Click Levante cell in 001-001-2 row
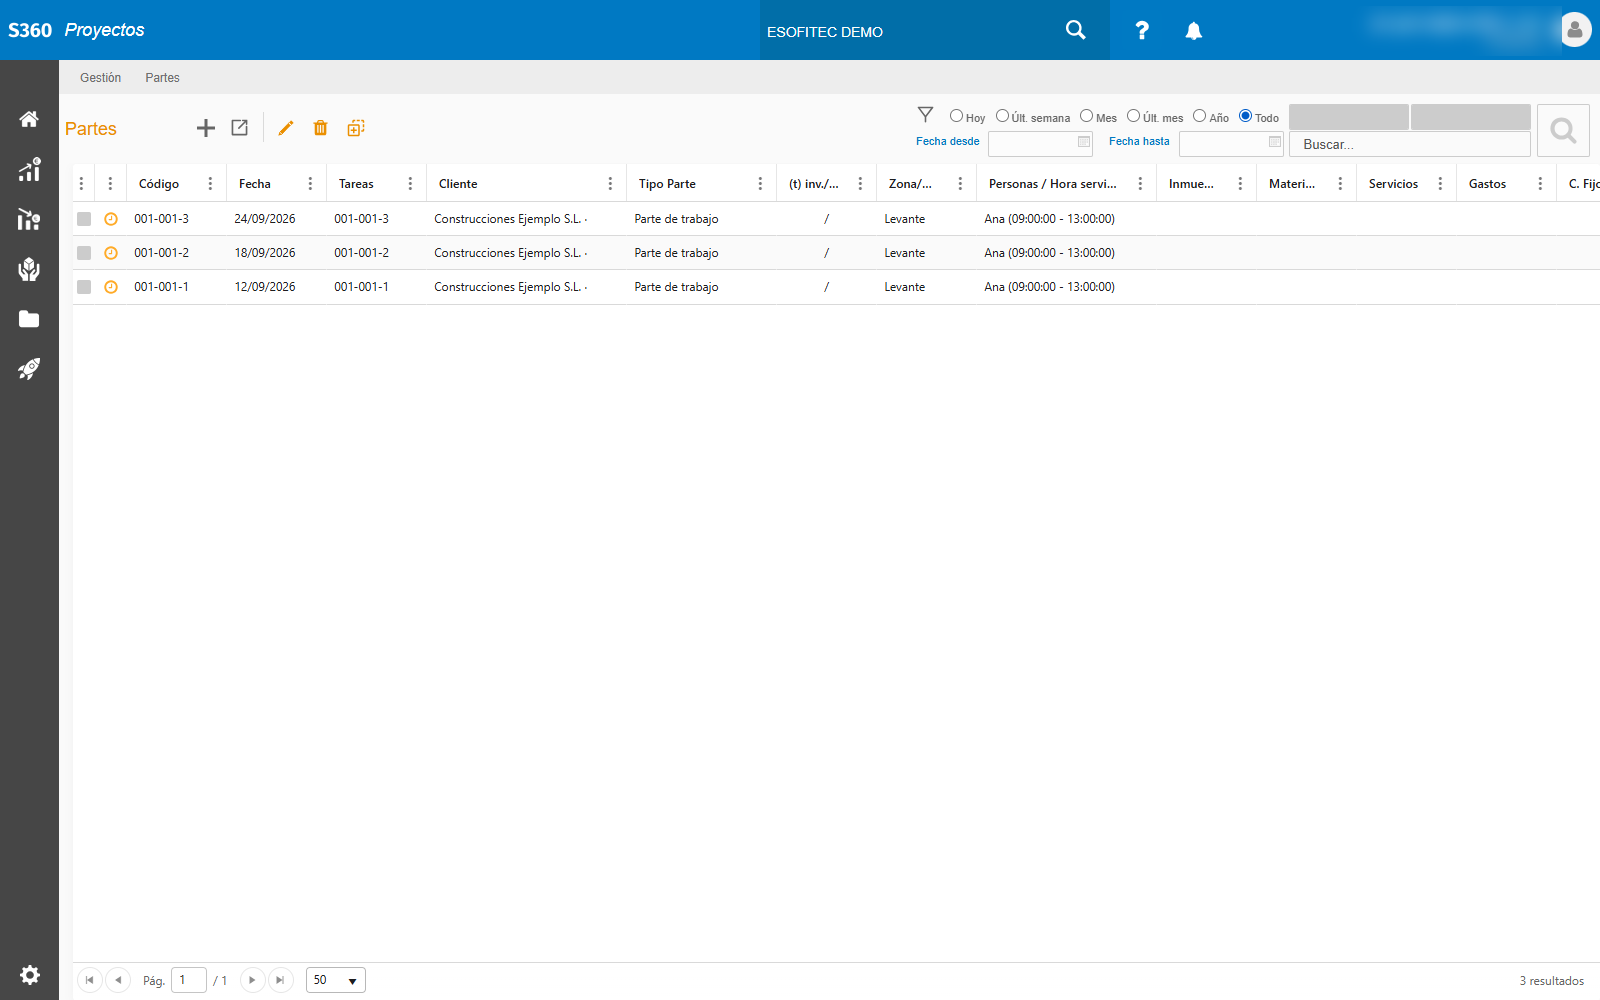The height and width of the screenshot is (1000, 1600). click(905, 253)
